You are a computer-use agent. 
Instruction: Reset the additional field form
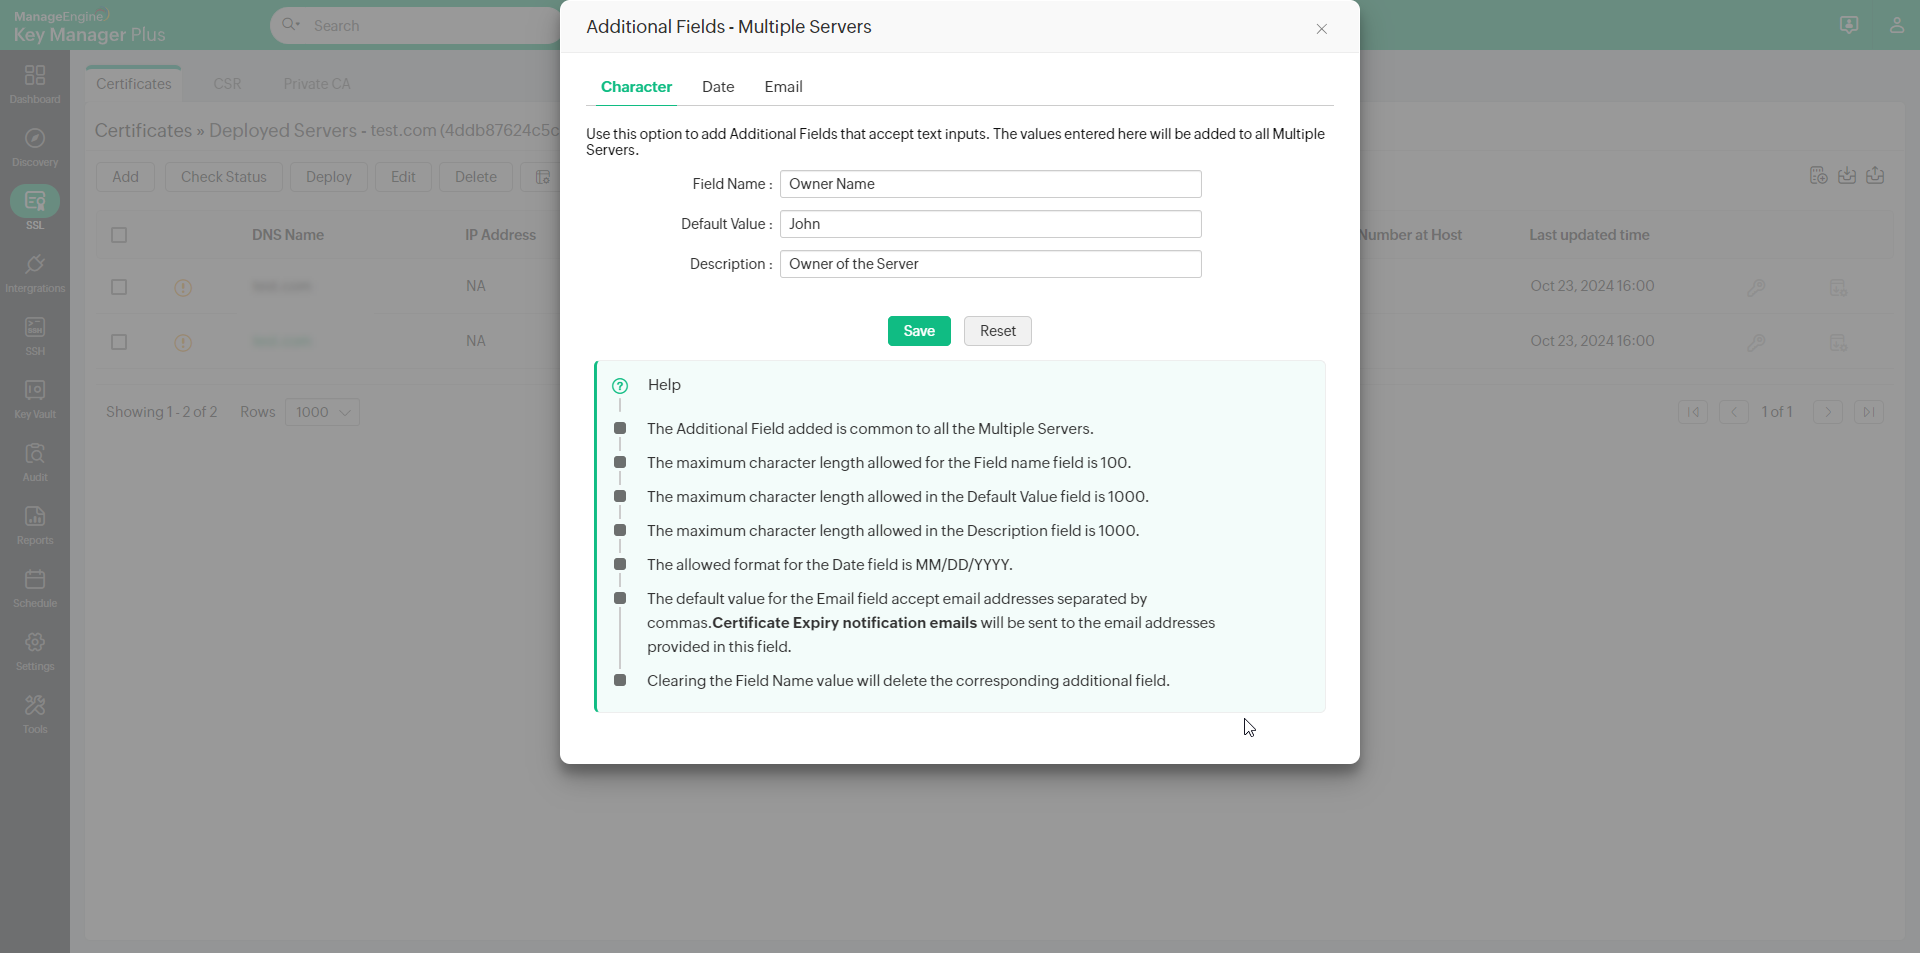point(996,330)
